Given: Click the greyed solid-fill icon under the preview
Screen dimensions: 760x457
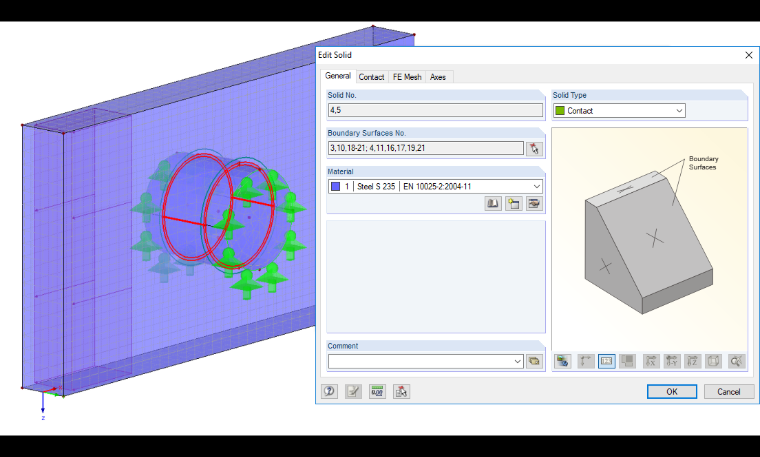Looking at the screenshot, I should tap(627, 361).
